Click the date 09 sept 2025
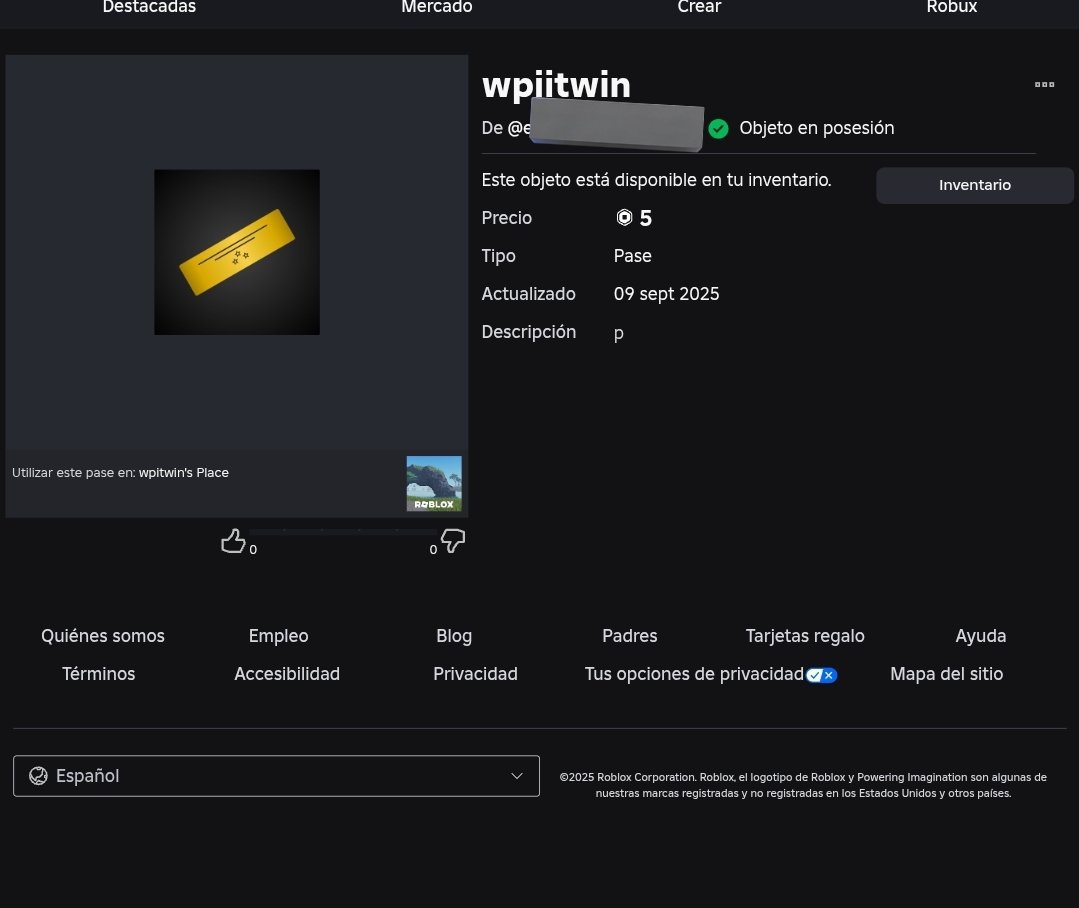Image resolution: width=1079 pixels, height=908 pixels. click(666, 294)
